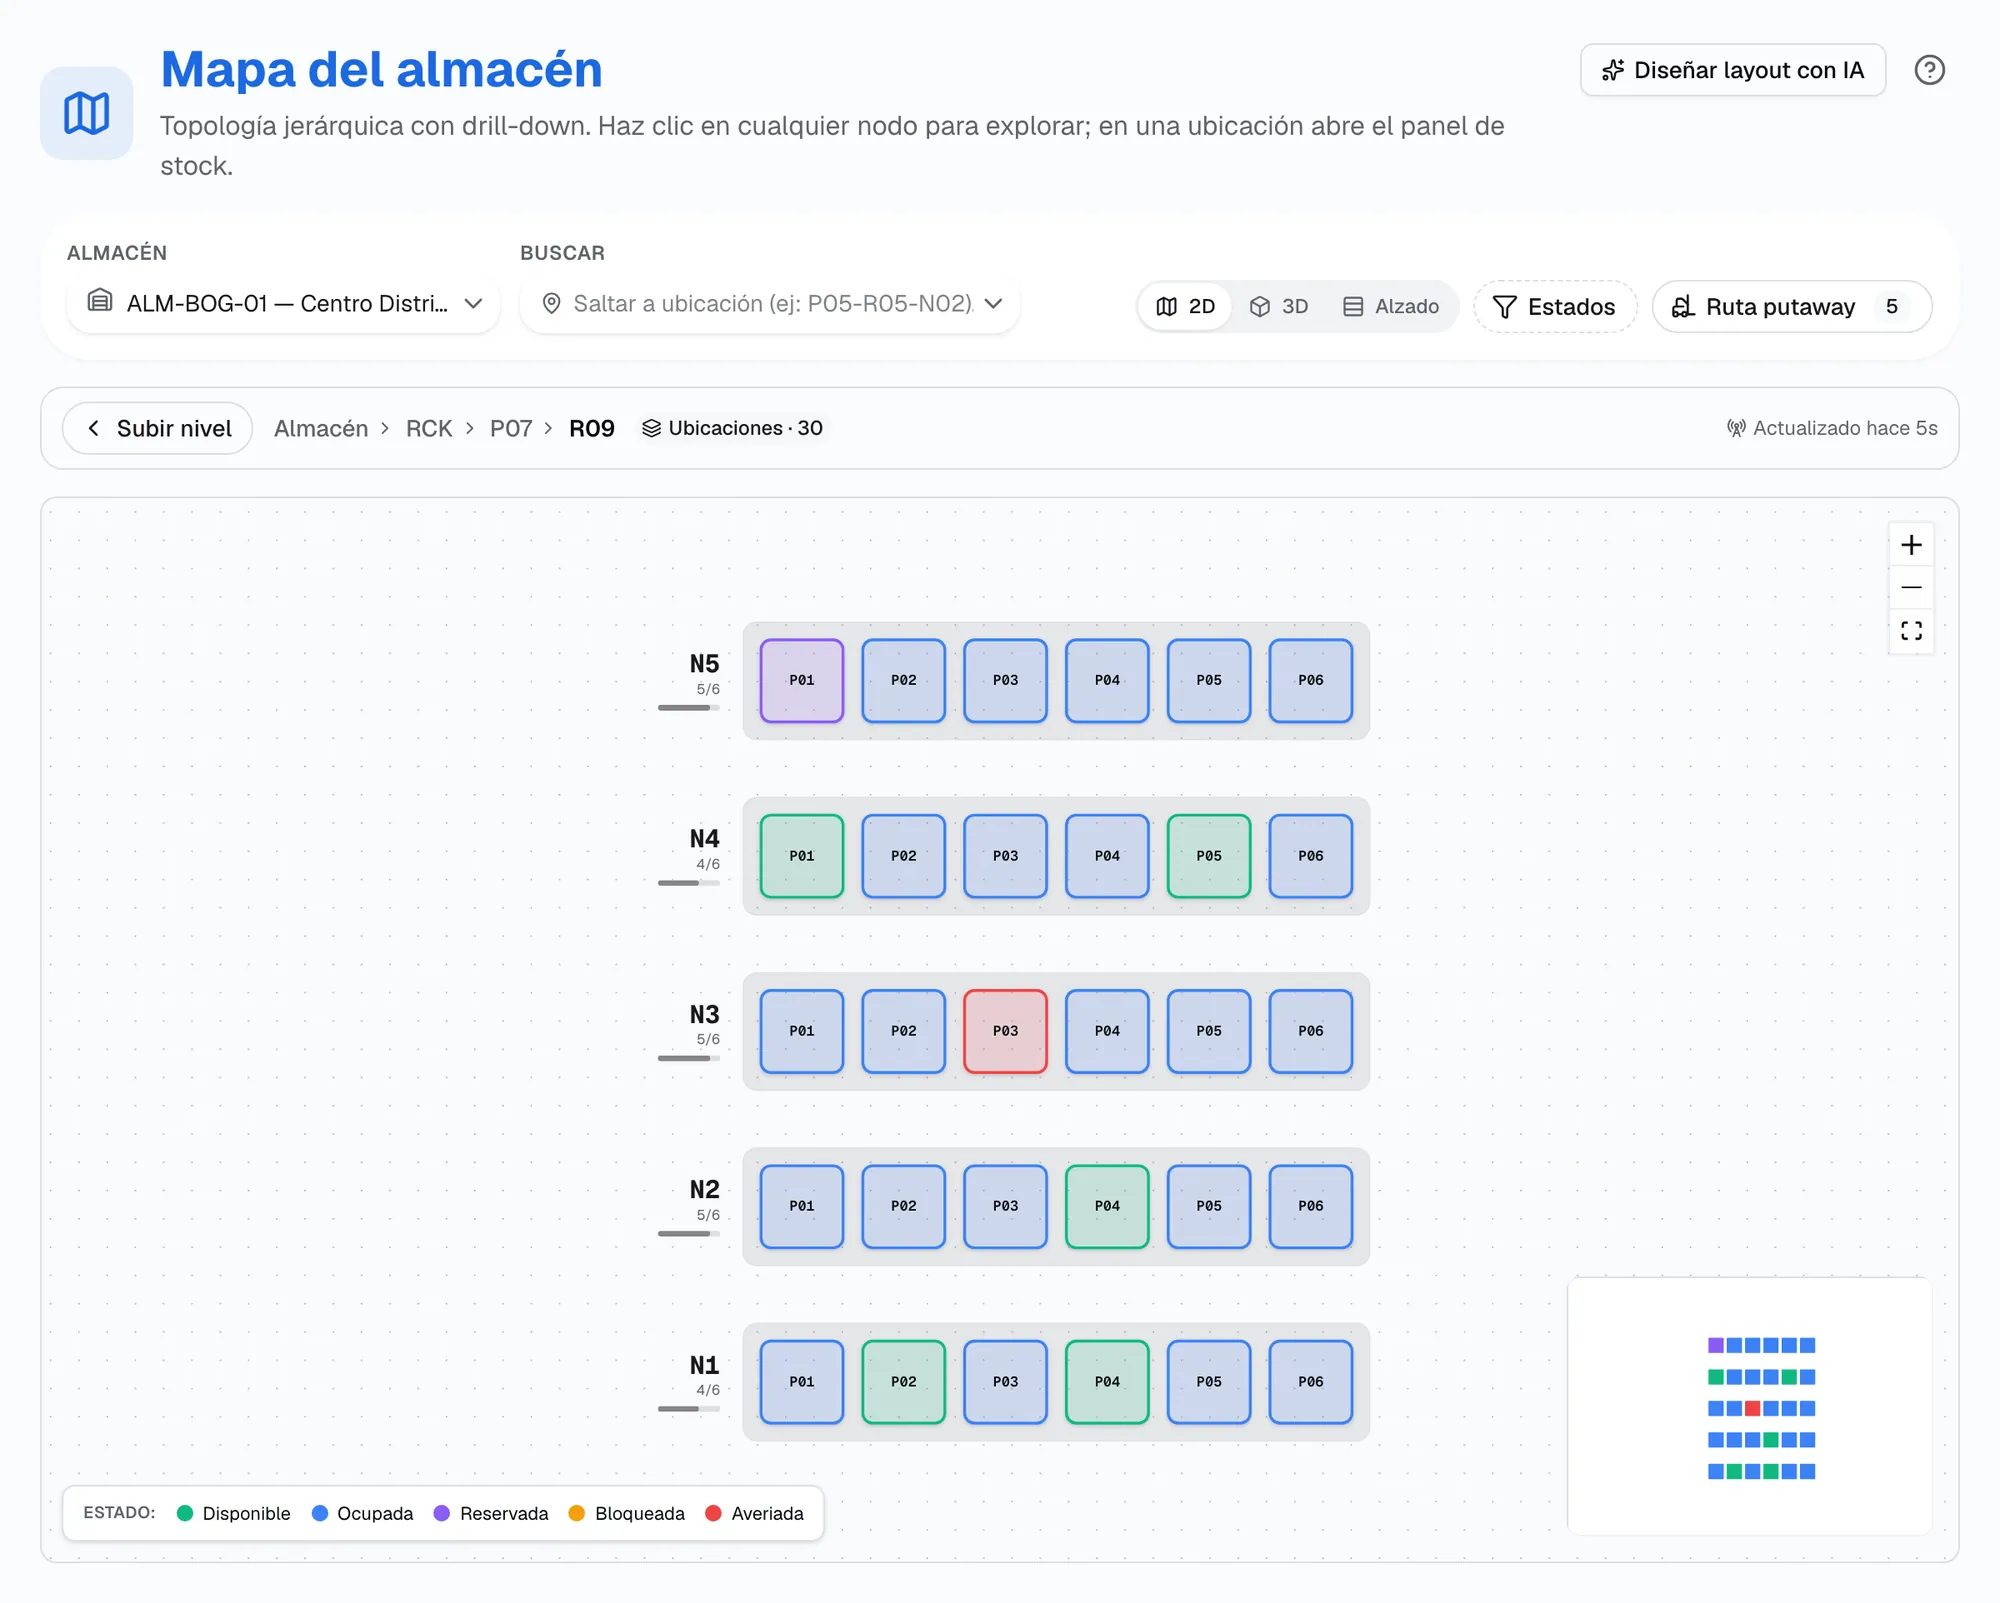This screenshot has width=2000, height=1603.
Task: Click the N4 level label
Action: (x=704, y=839)
